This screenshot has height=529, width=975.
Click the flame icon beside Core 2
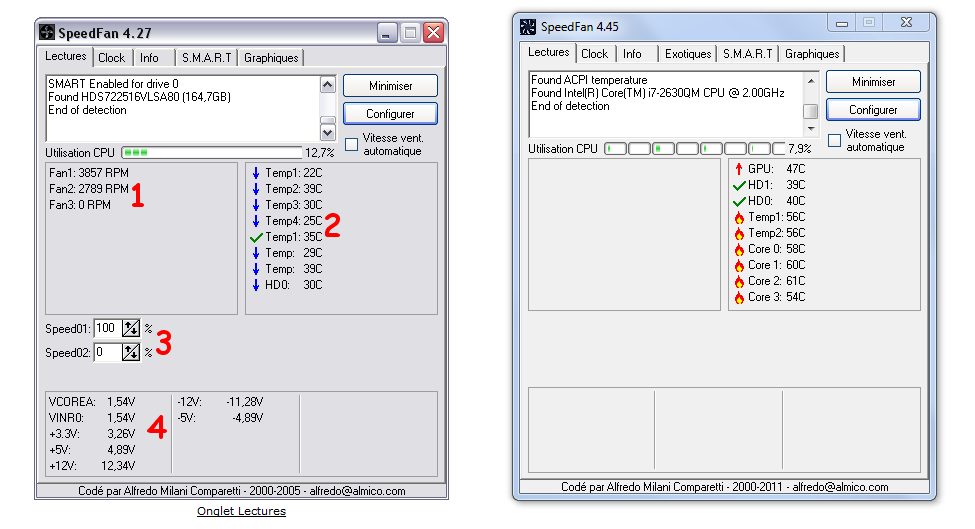coord(739,281)
